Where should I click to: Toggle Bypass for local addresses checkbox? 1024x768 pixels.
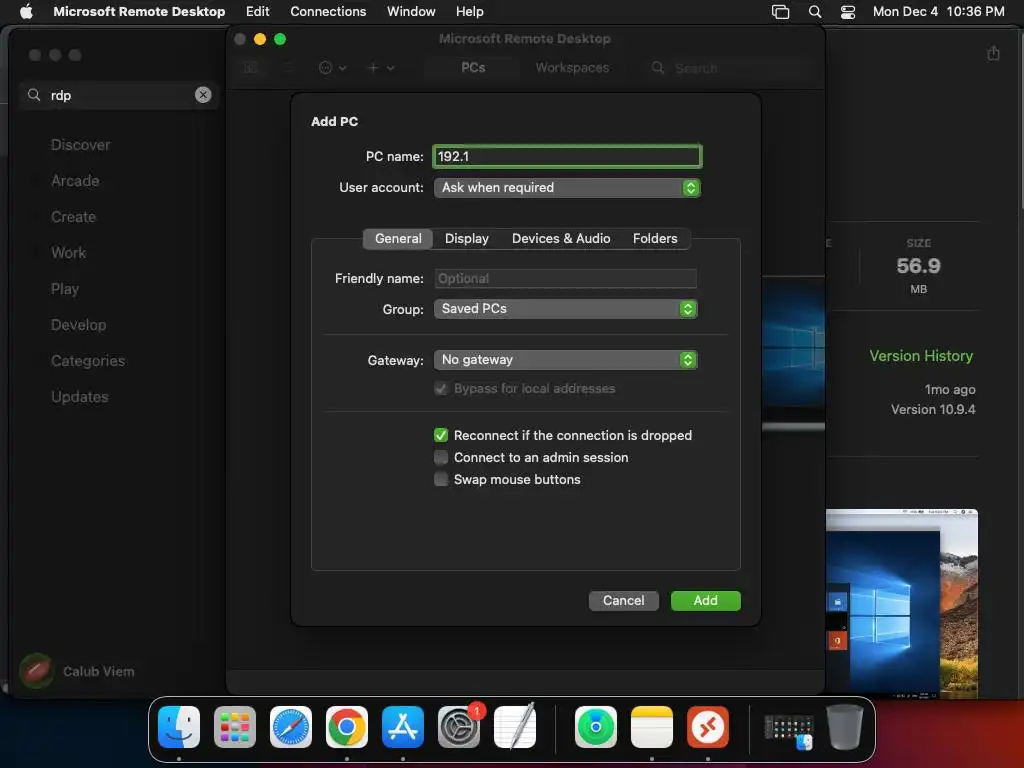[441, 389]
